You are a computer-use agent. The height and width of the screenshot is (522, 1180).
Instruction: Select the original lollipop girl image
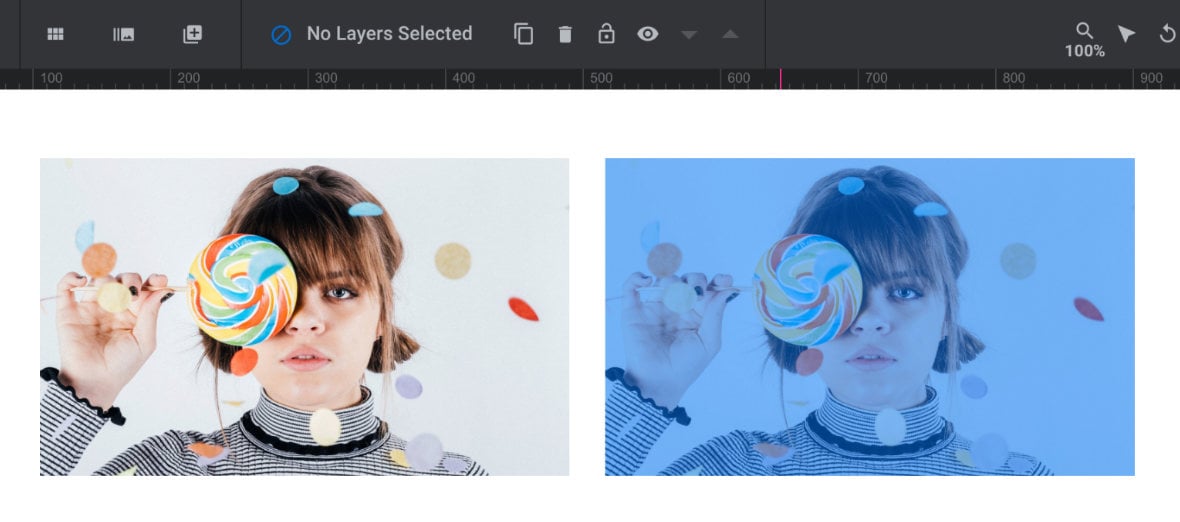(x=305, y=317)
